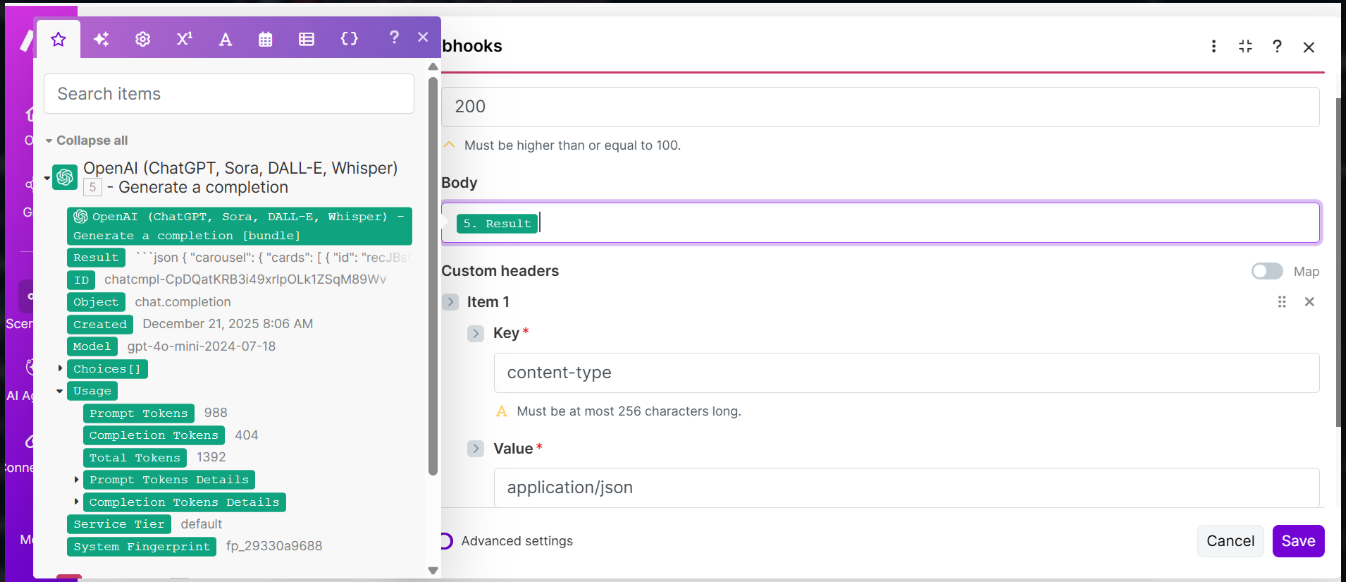Open date and time functions calendar tab
Viewport: 1346px width, 582px height.
point(266,39)
